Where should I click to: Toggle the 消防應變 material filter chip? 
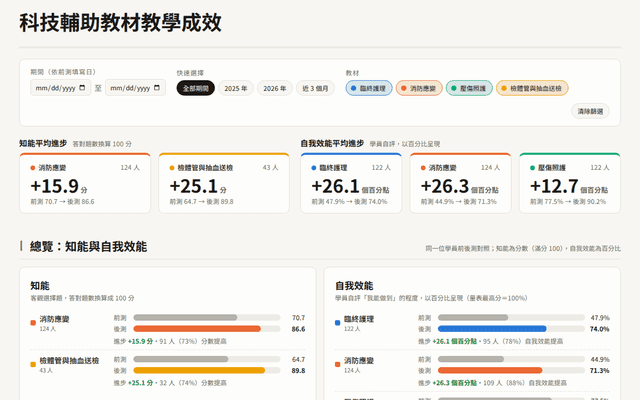(419, 88)
